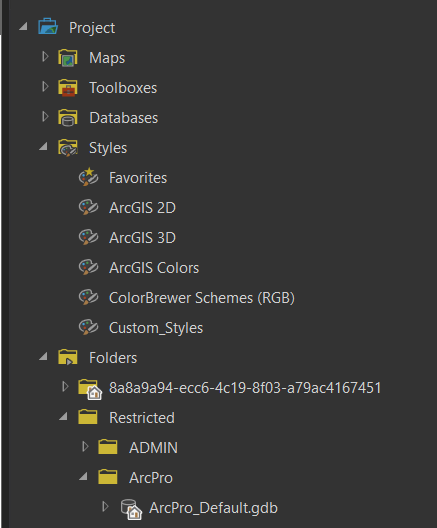Select the ADMIN folder name

(x=153, y=448)
